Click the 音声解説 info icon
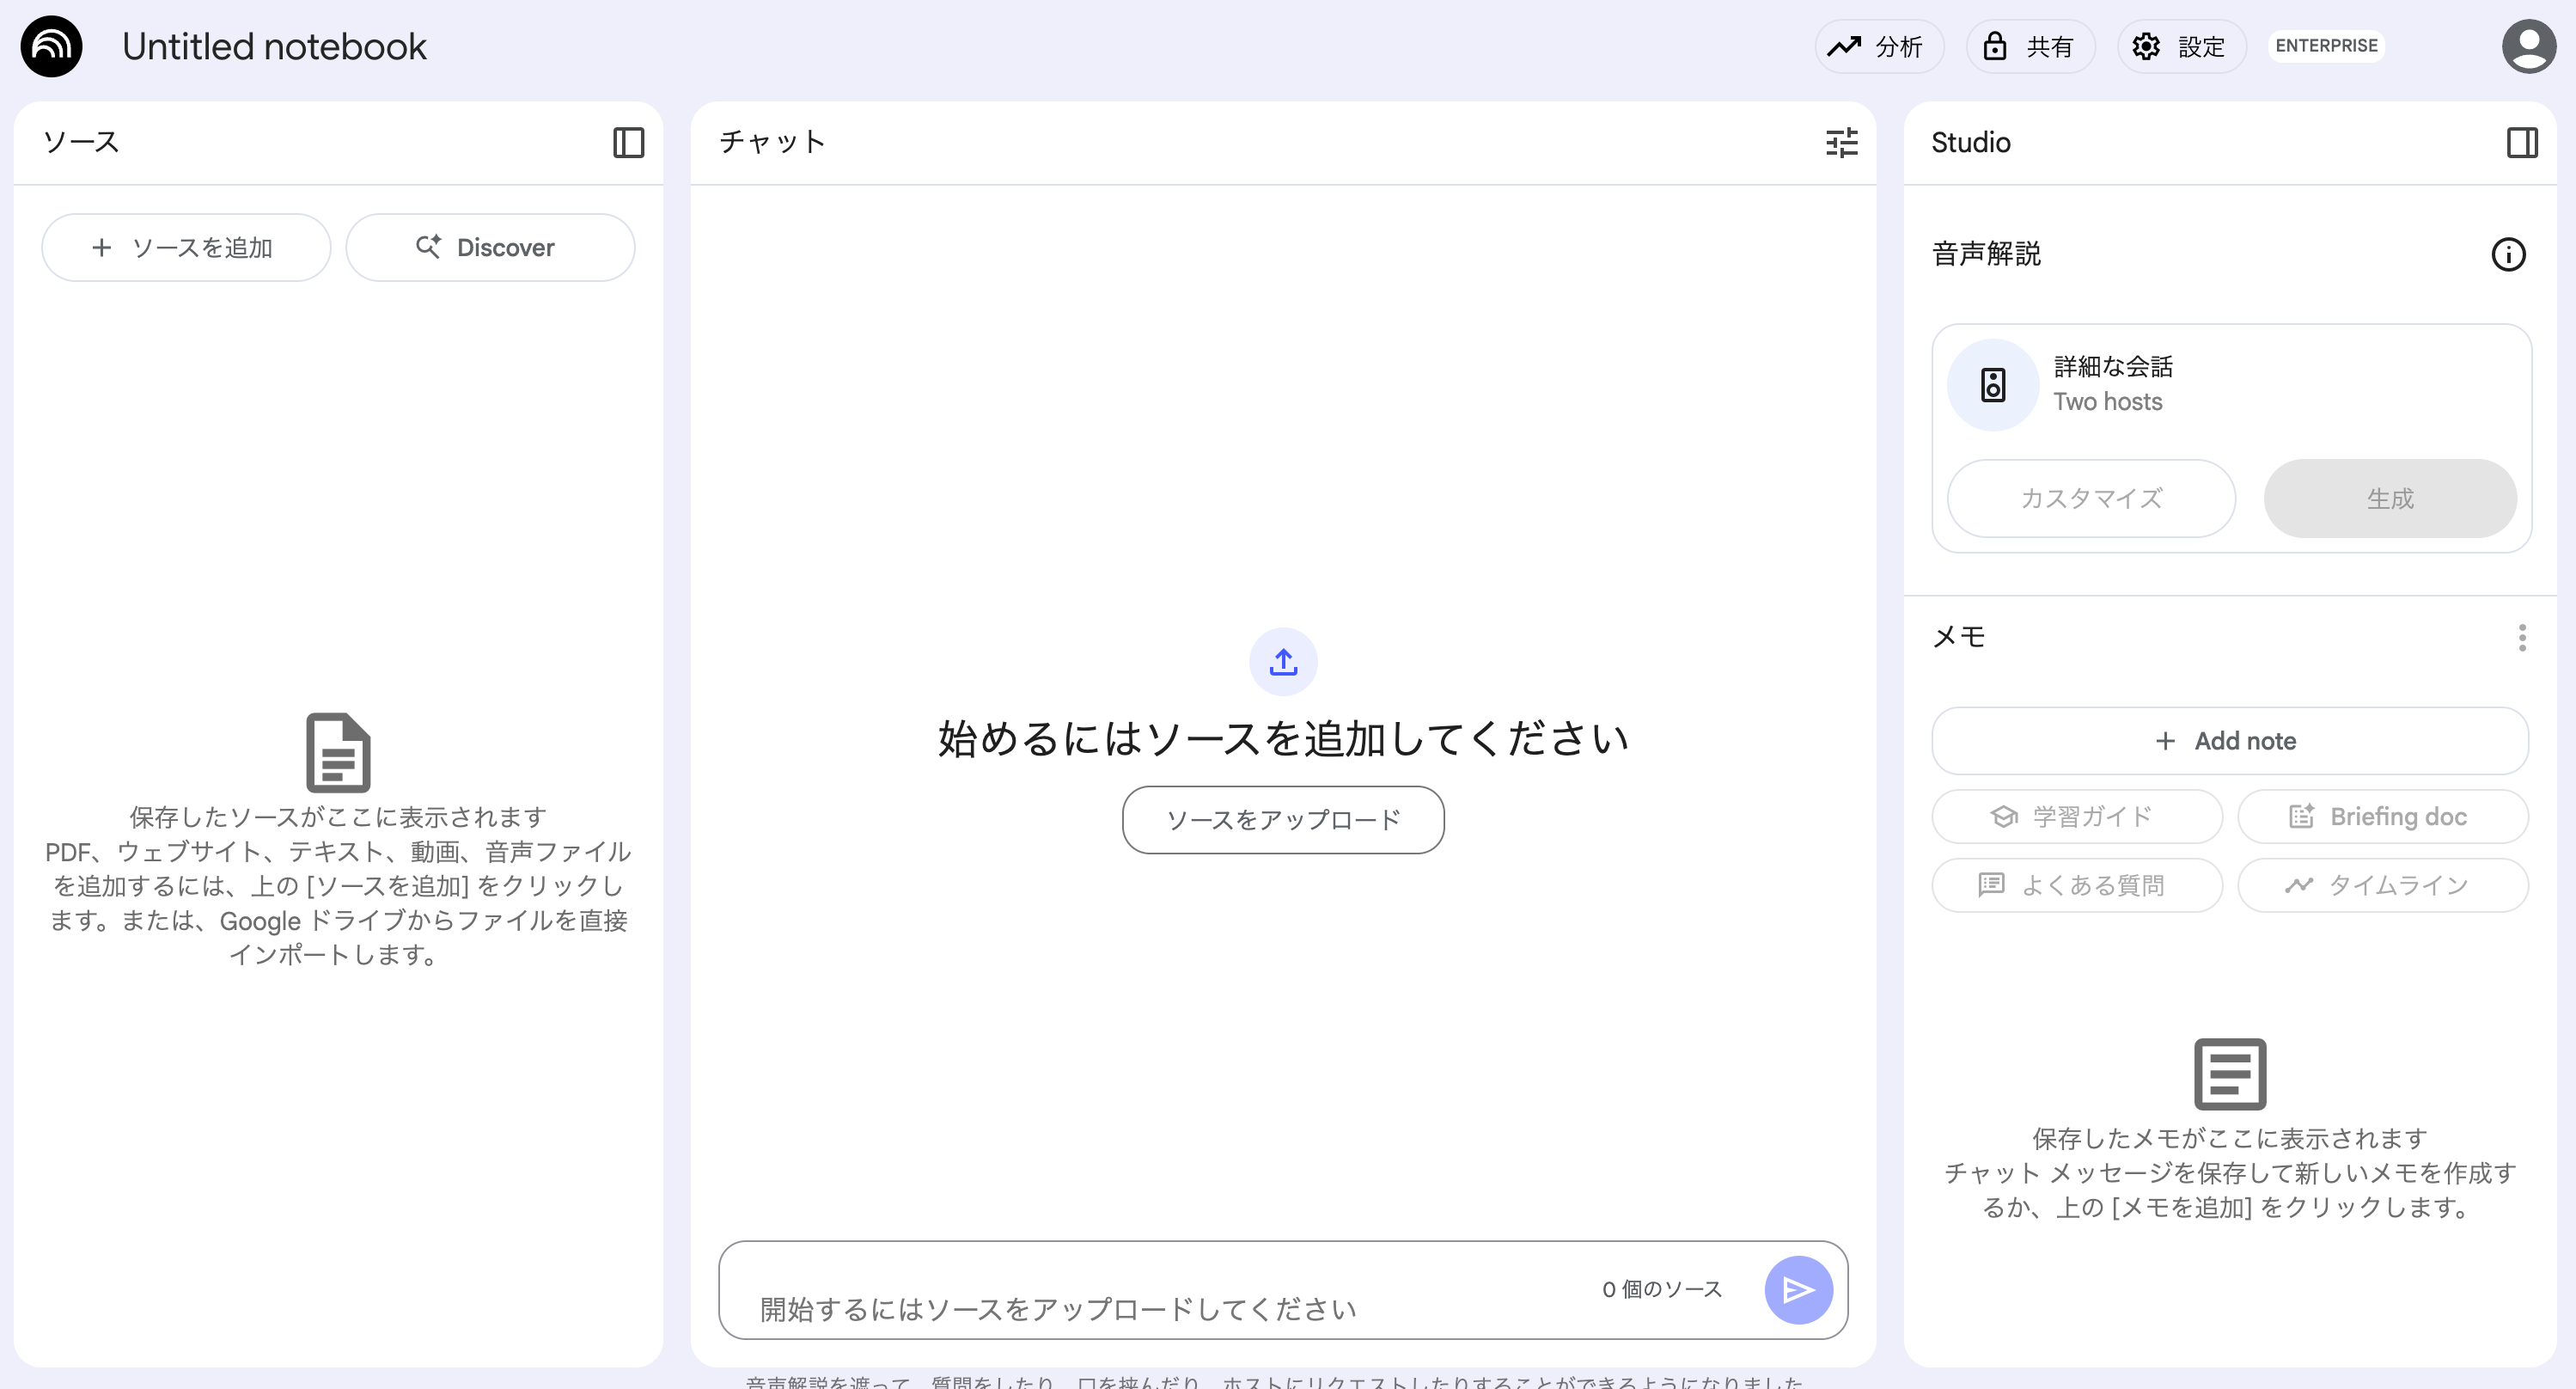2576x1389 pixels. click(2508, 255)
